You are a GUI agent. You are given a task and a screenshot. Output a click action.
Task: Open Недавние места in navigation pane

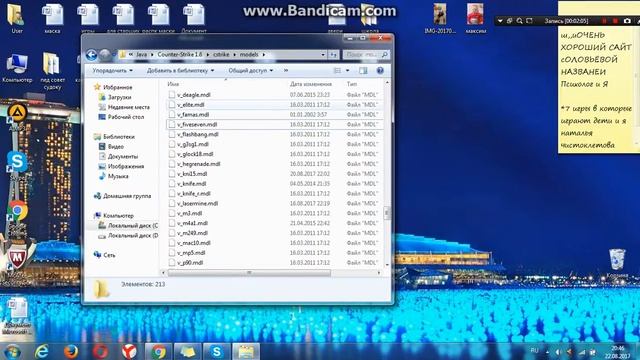coord(129,107)
